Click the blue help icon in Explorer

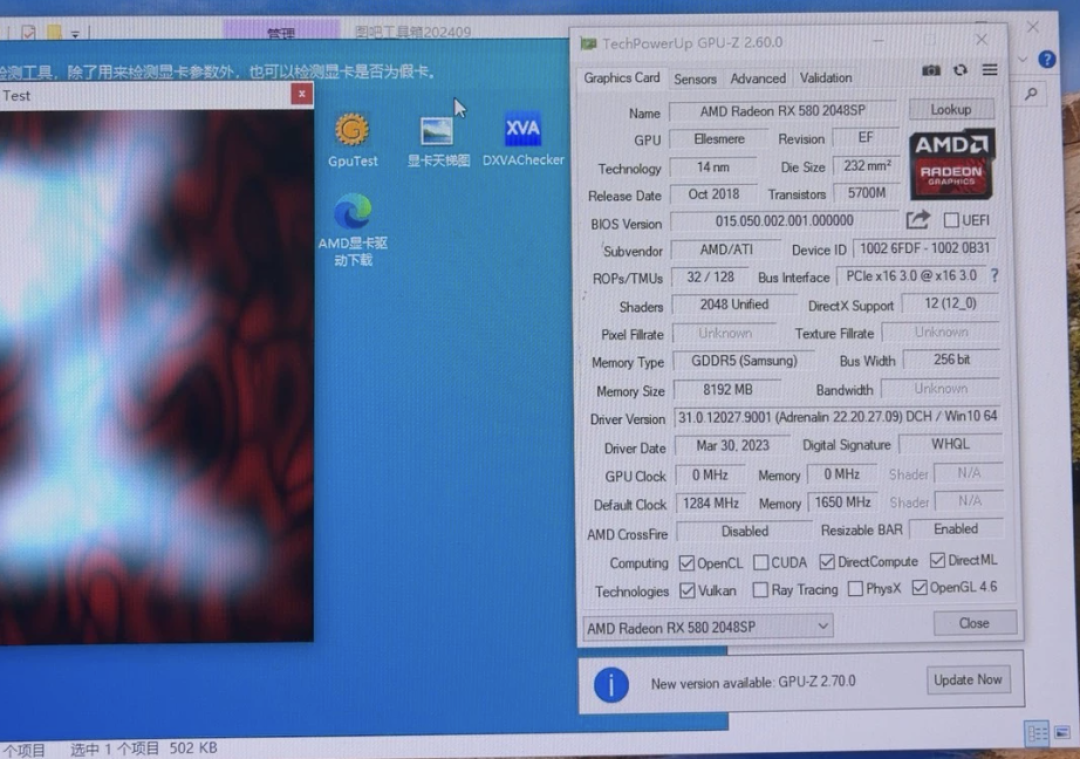pos(1047,59)
